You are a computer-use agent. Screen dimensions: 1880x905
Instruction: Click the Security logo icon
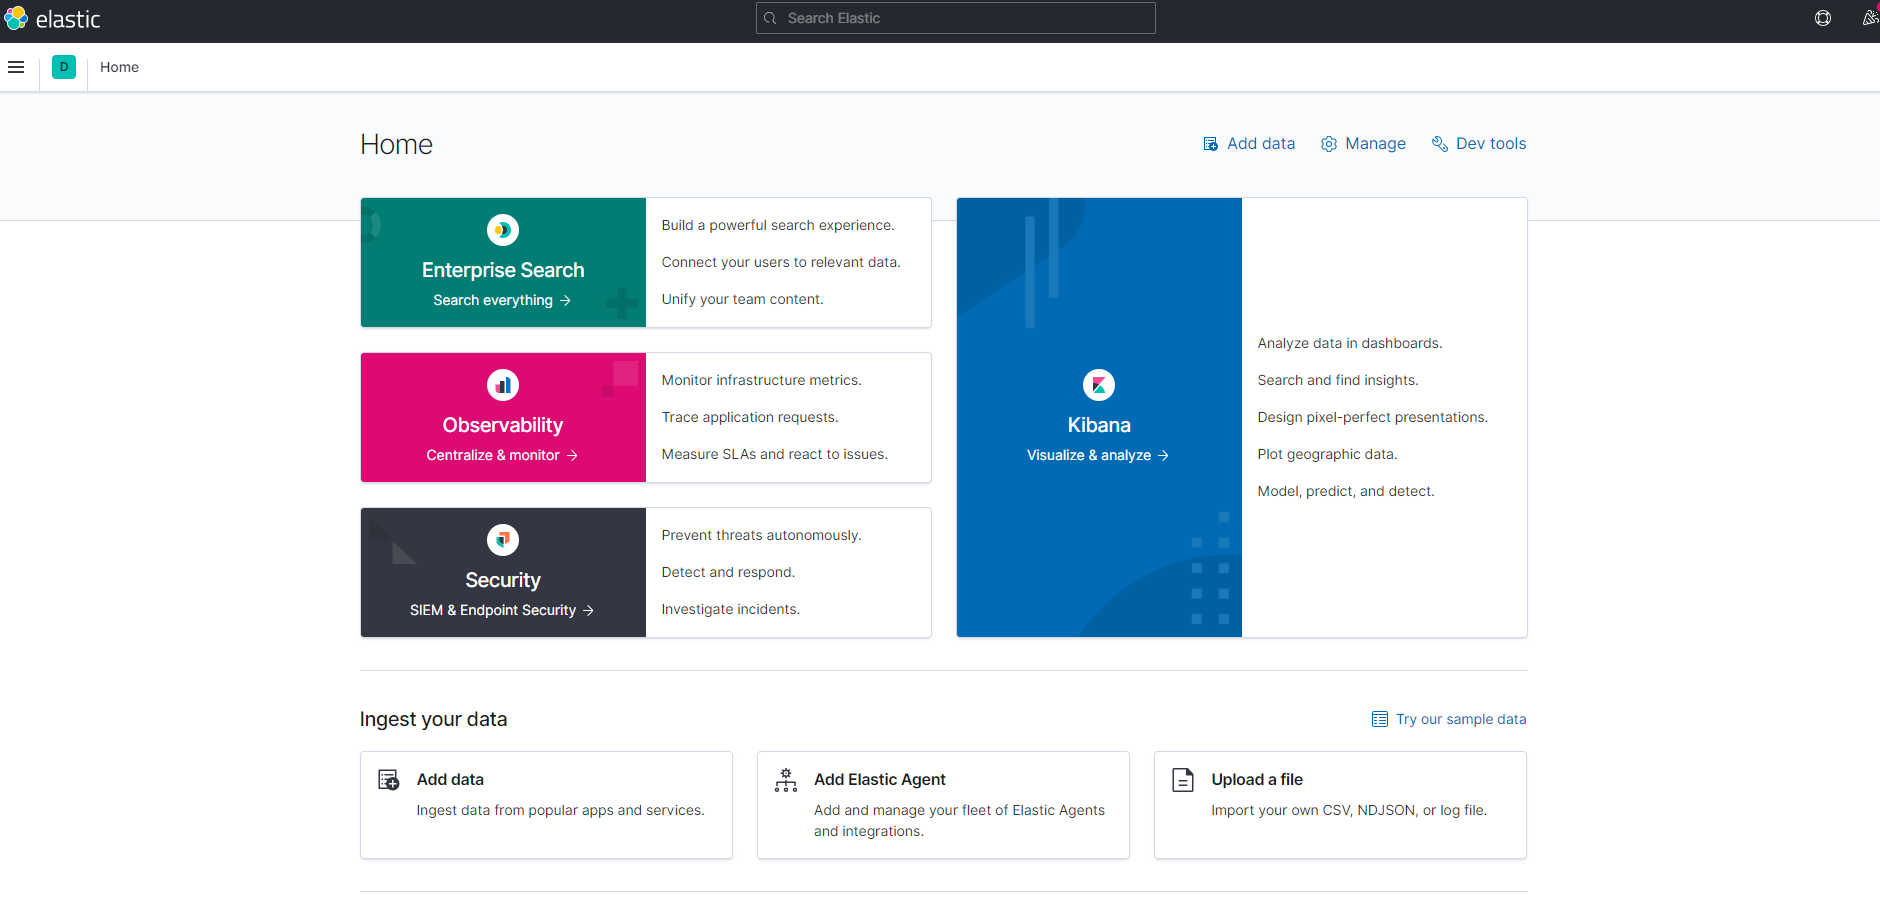pos(503,540)
